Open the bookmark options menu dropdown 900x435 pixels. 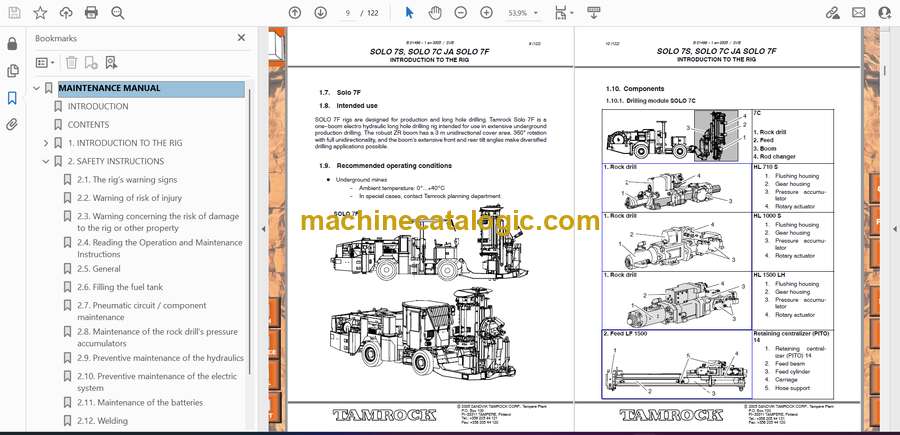45,62
